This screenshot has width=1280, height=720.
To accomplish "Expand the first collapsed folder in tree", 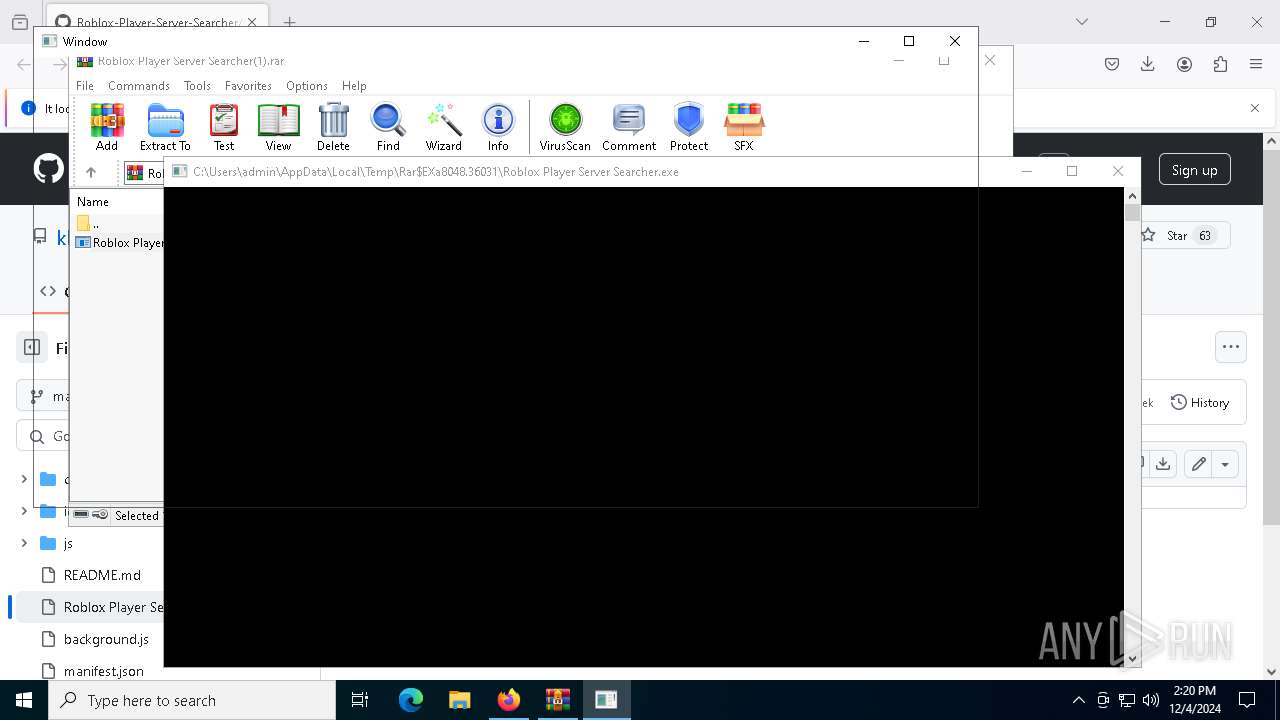I will coord(24,479).
